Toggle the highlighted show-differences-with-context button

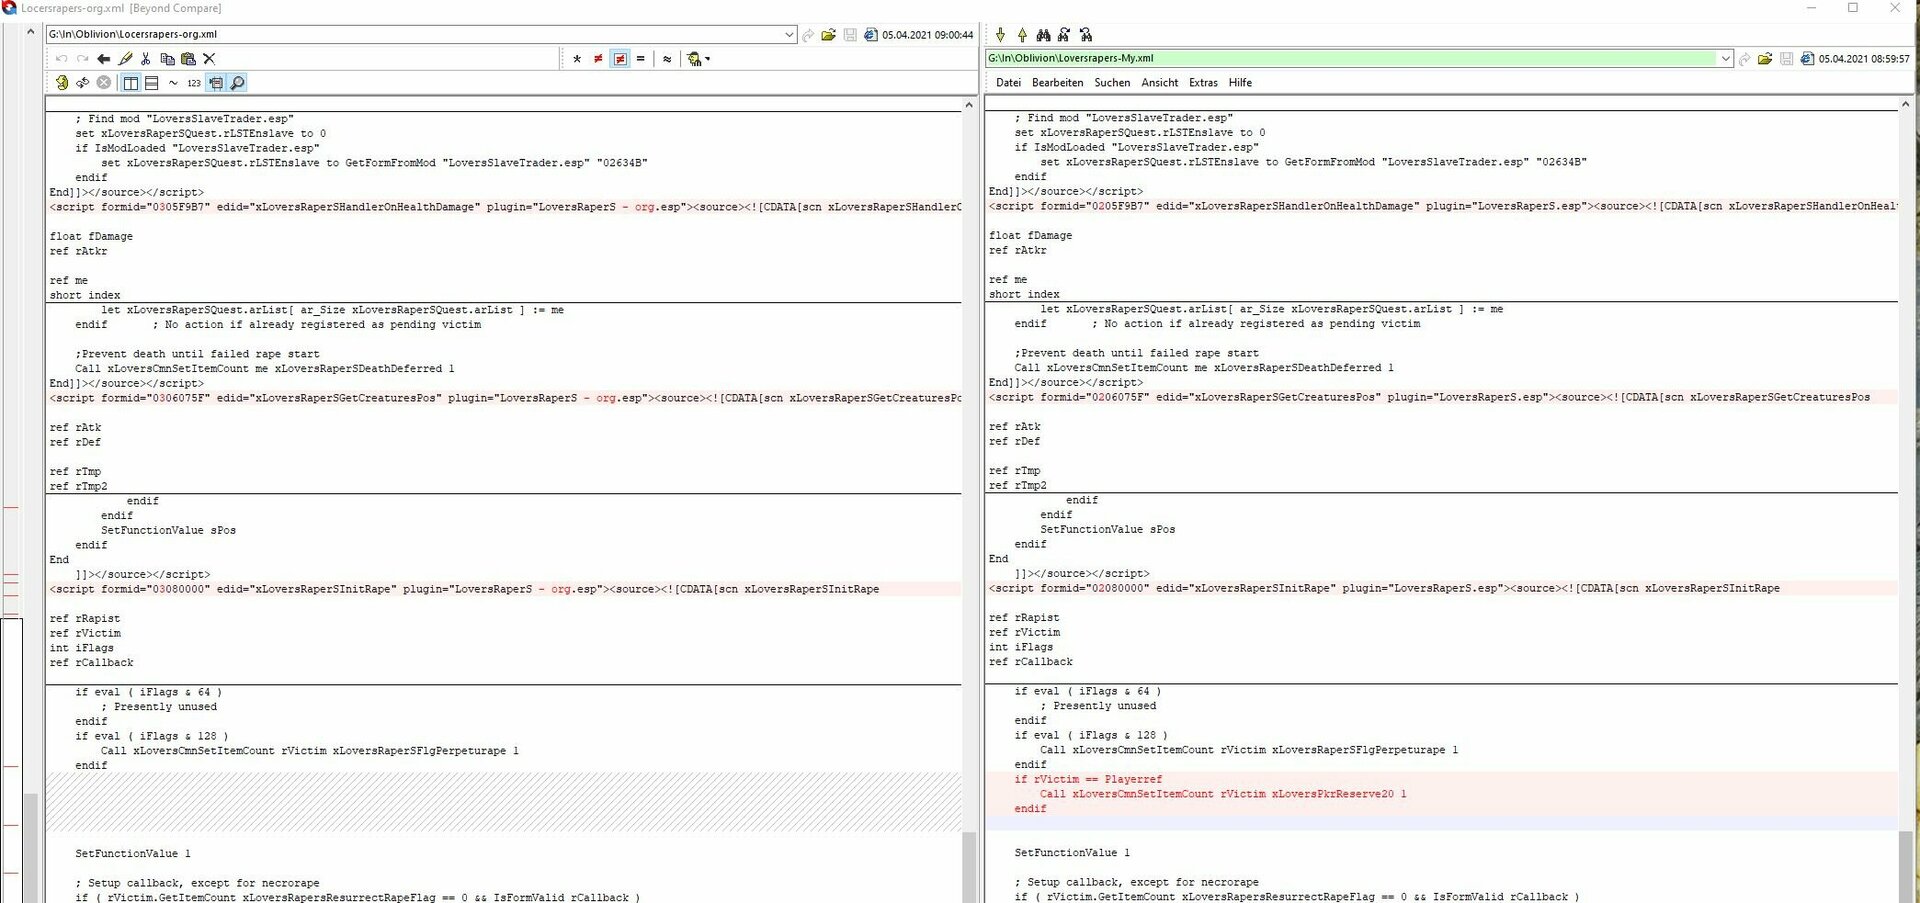point(620,59)
